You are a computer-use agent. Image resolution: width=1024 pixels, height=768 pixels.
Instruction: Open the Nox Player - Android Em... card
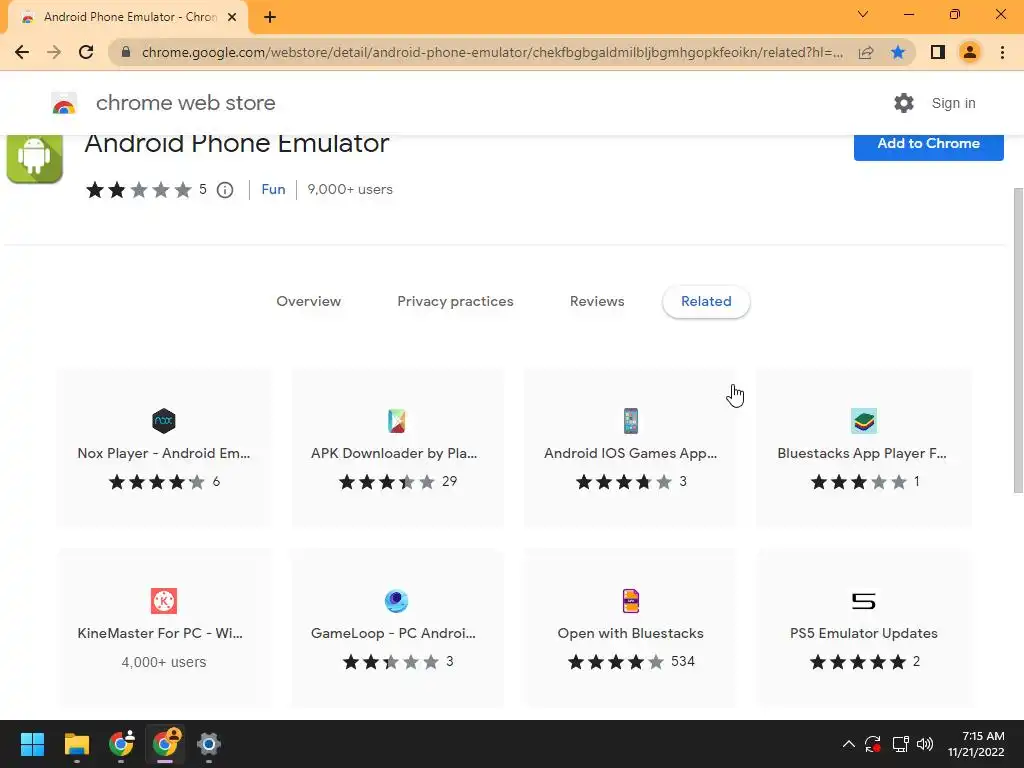[x=164, y=448]
